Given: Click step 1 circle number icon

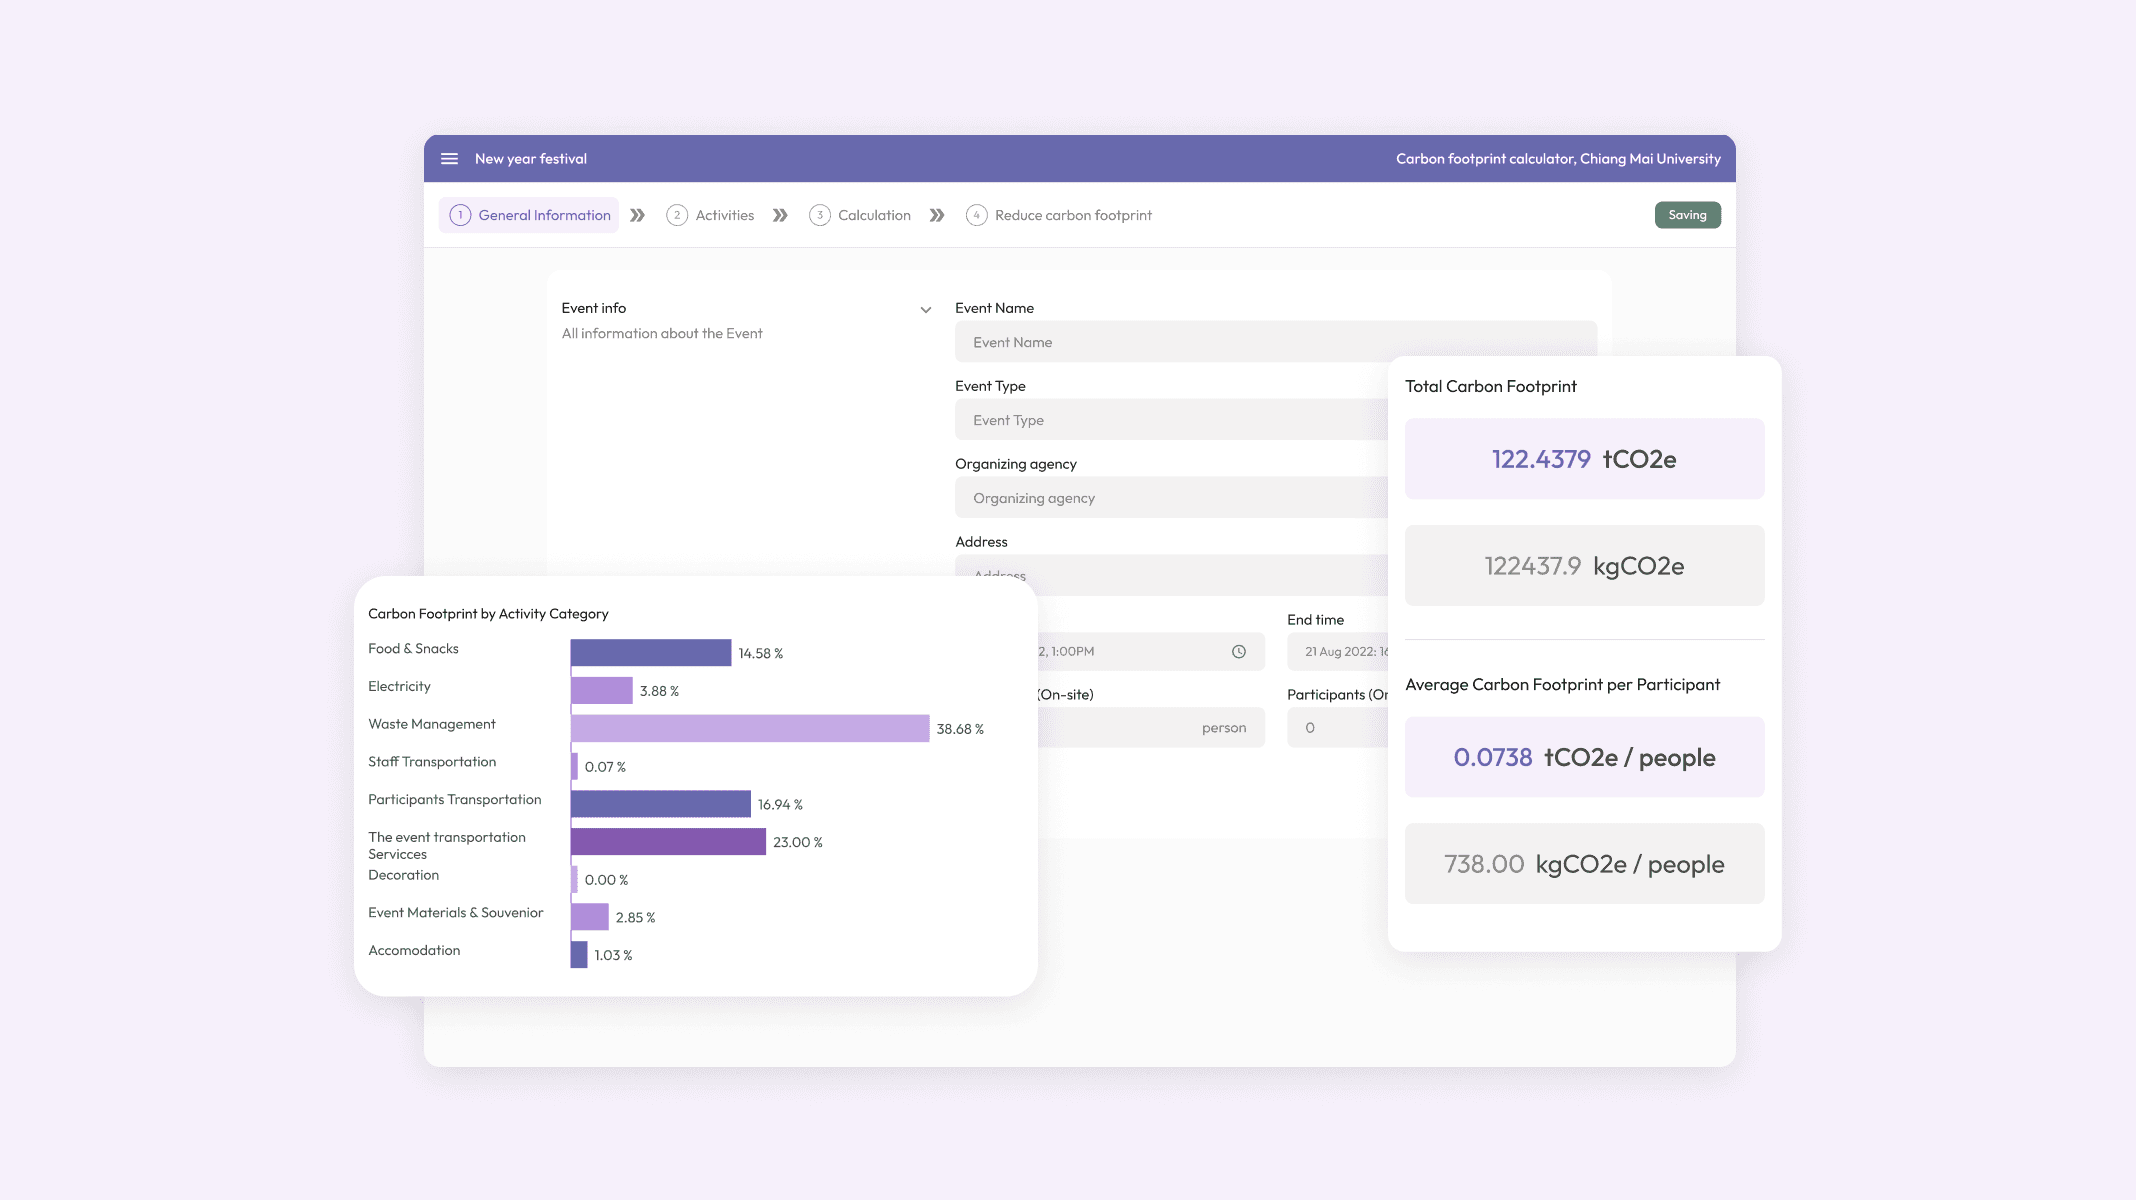Looking at the screenshot, I should pos(460,215).
